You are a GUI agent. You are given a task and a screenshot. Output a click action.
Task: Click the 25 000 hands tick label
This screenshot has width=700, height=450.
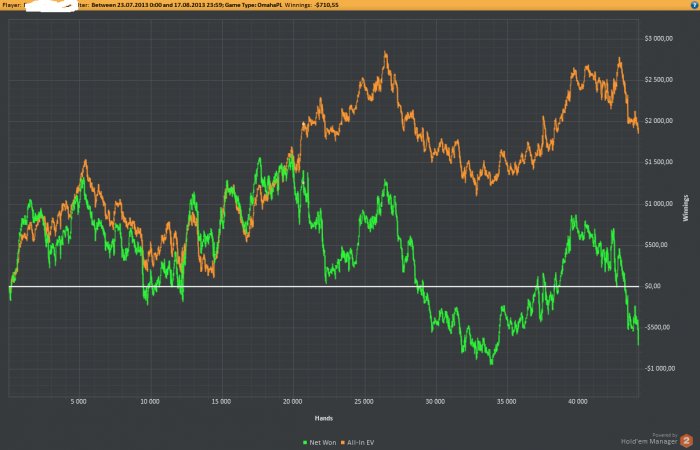click(364, 402)
